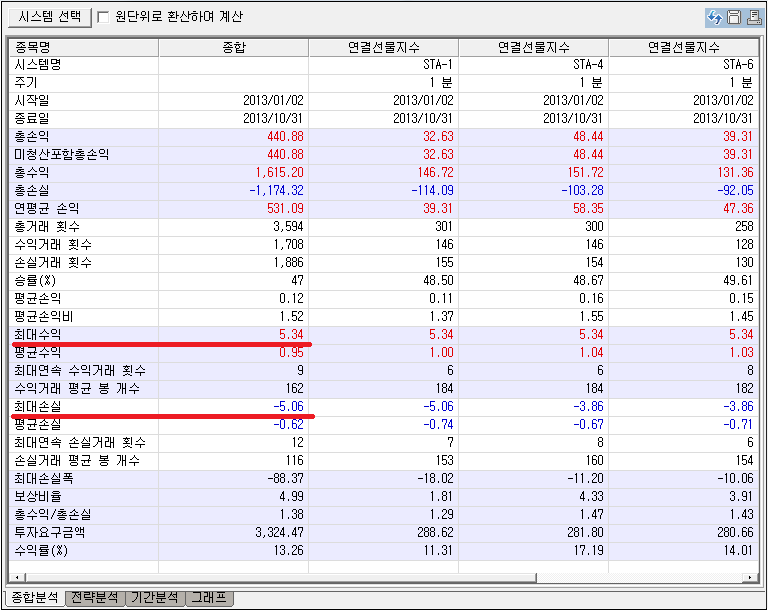The image size is (768, 611).
Task: Click the print report icon
Action: 751,17
